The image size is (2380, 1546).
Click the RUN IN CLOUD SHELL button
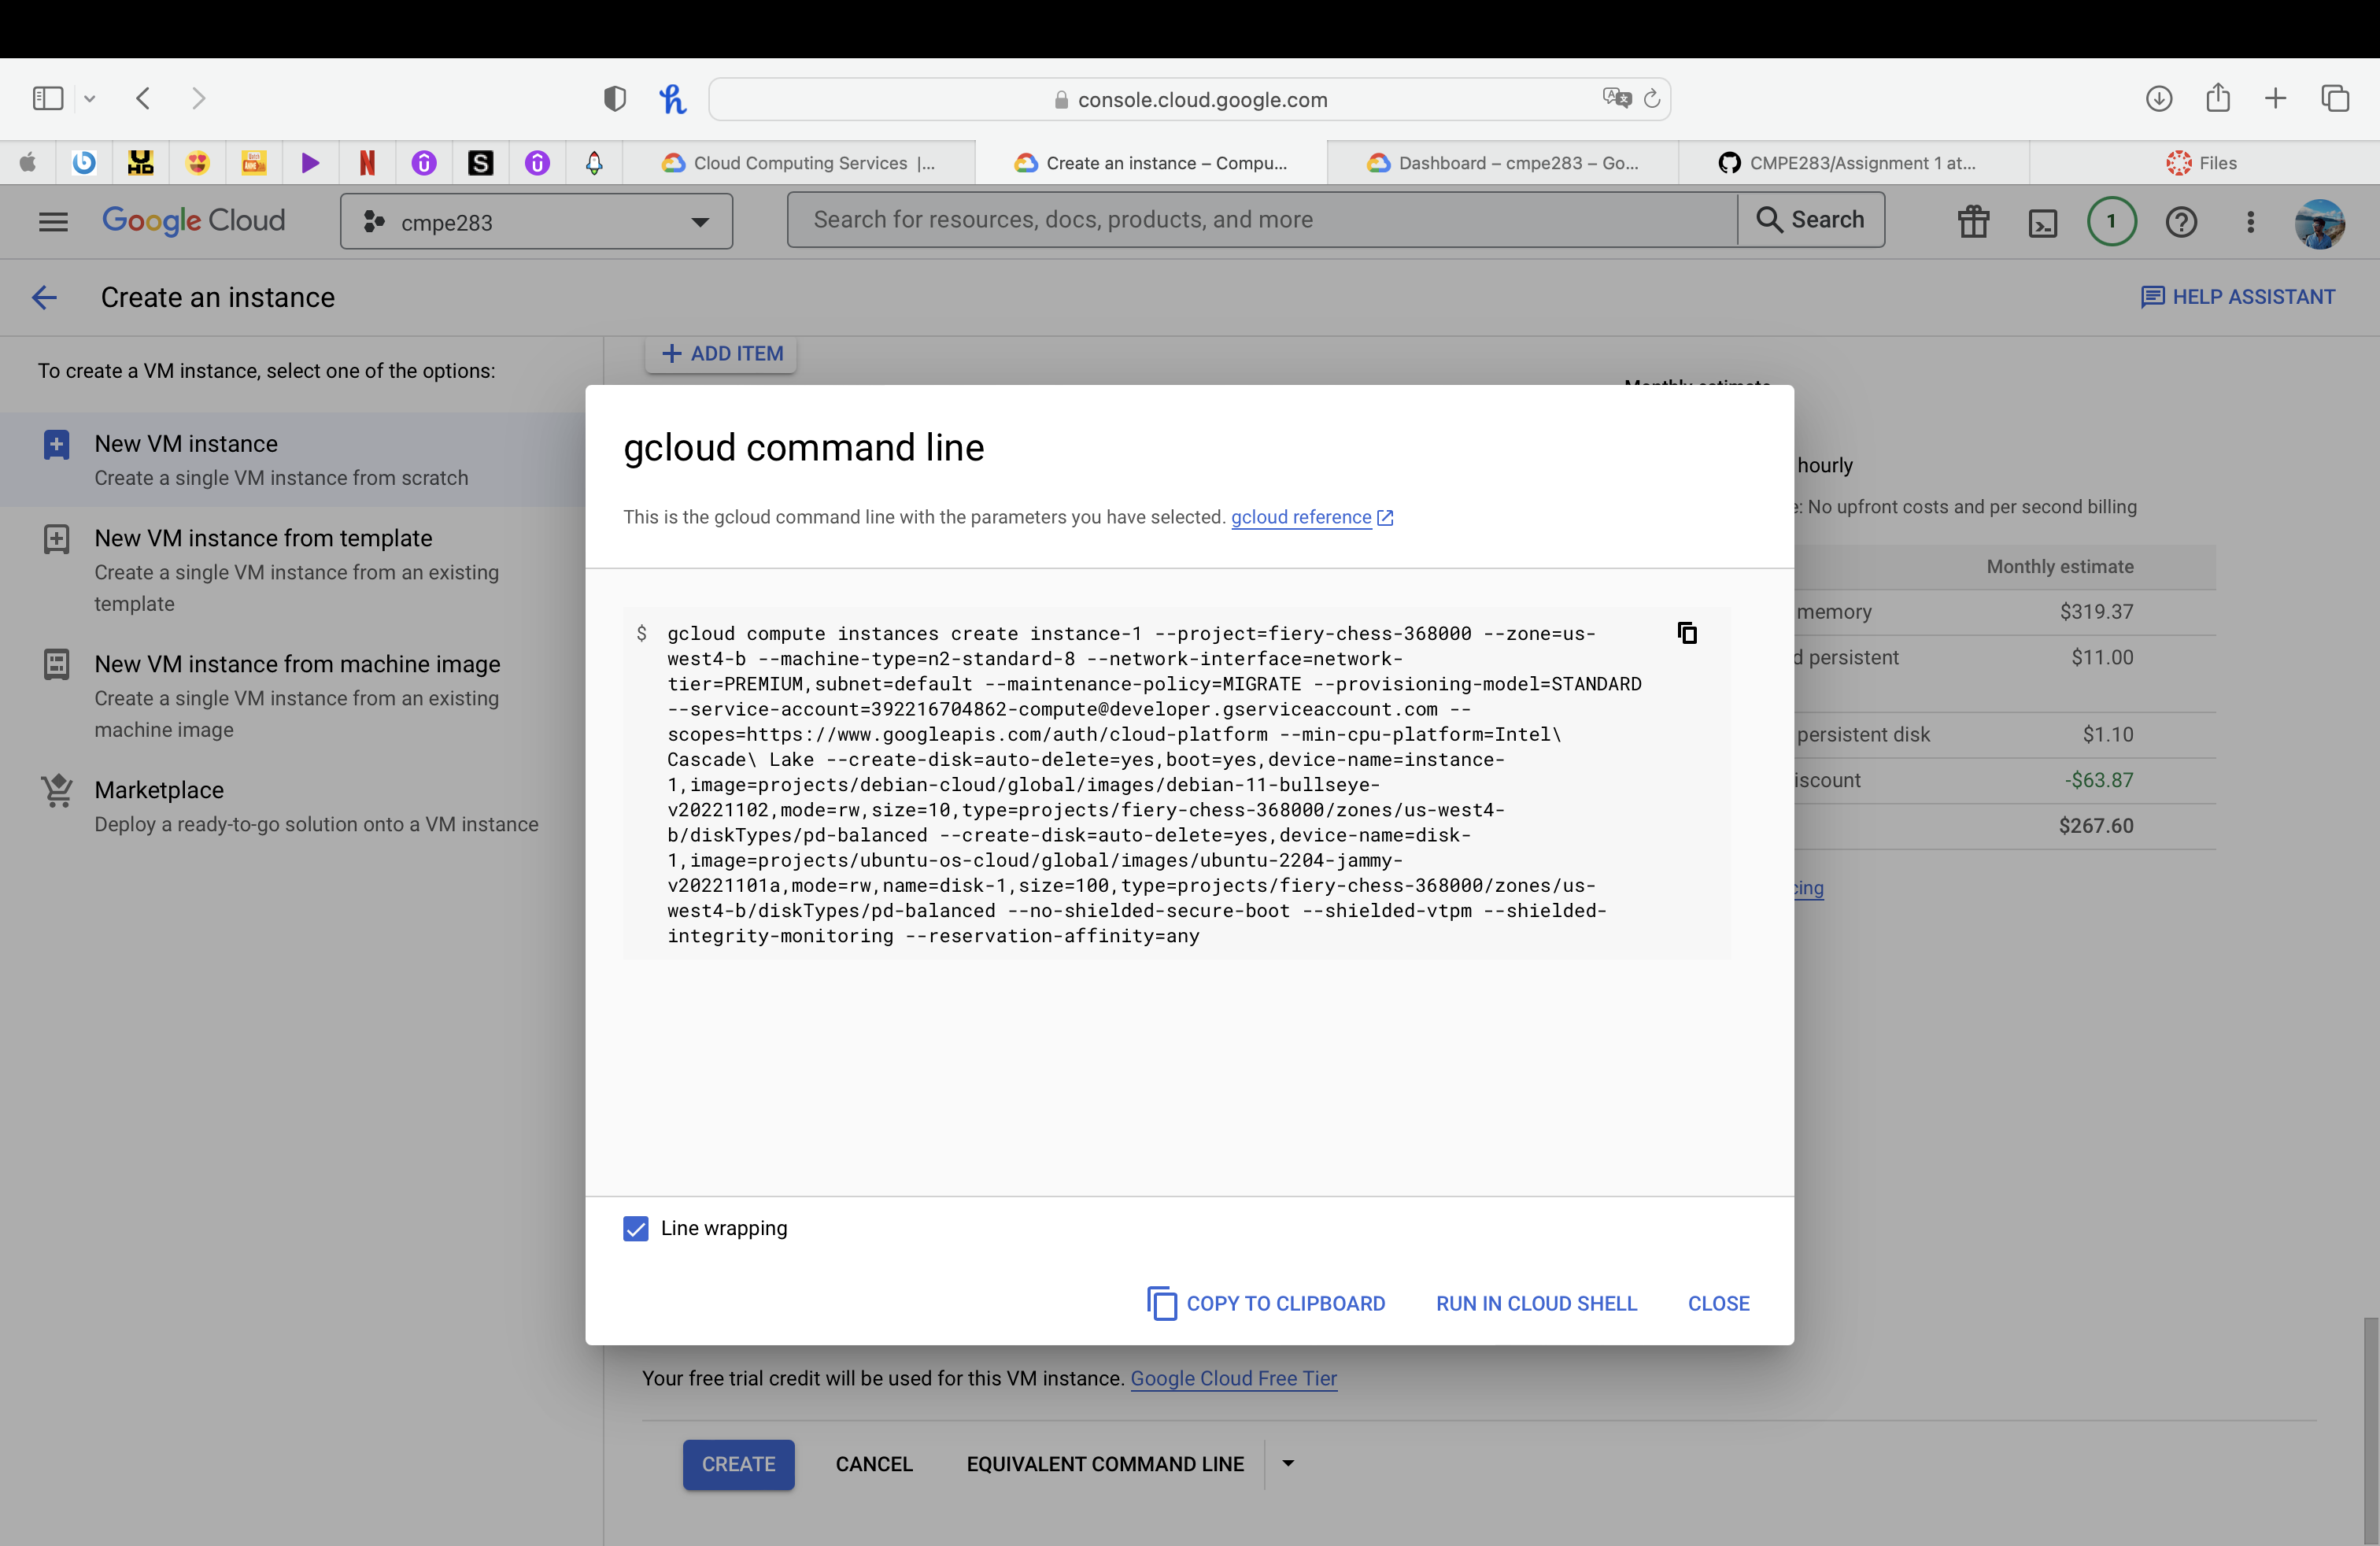(1536, 1303)
